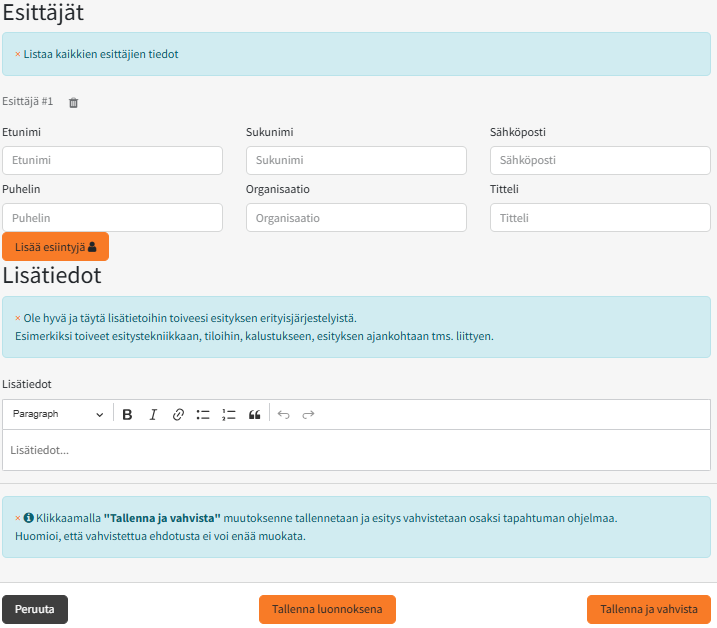Dismiss the 'Listaa kaikkien esittäjien tiedot' notice
This screenshot has height=628, width=717.
(x=17, y=54)
